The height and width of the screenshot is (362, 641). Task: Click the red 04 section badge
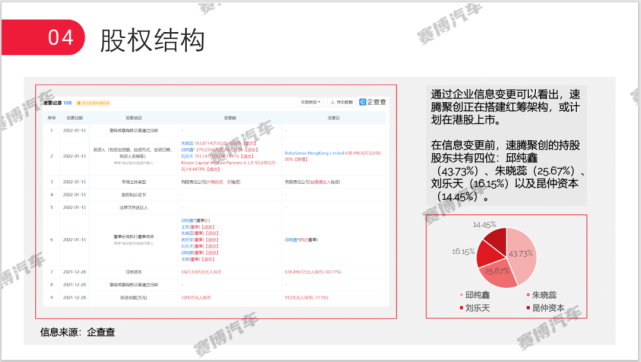[43, 37]
